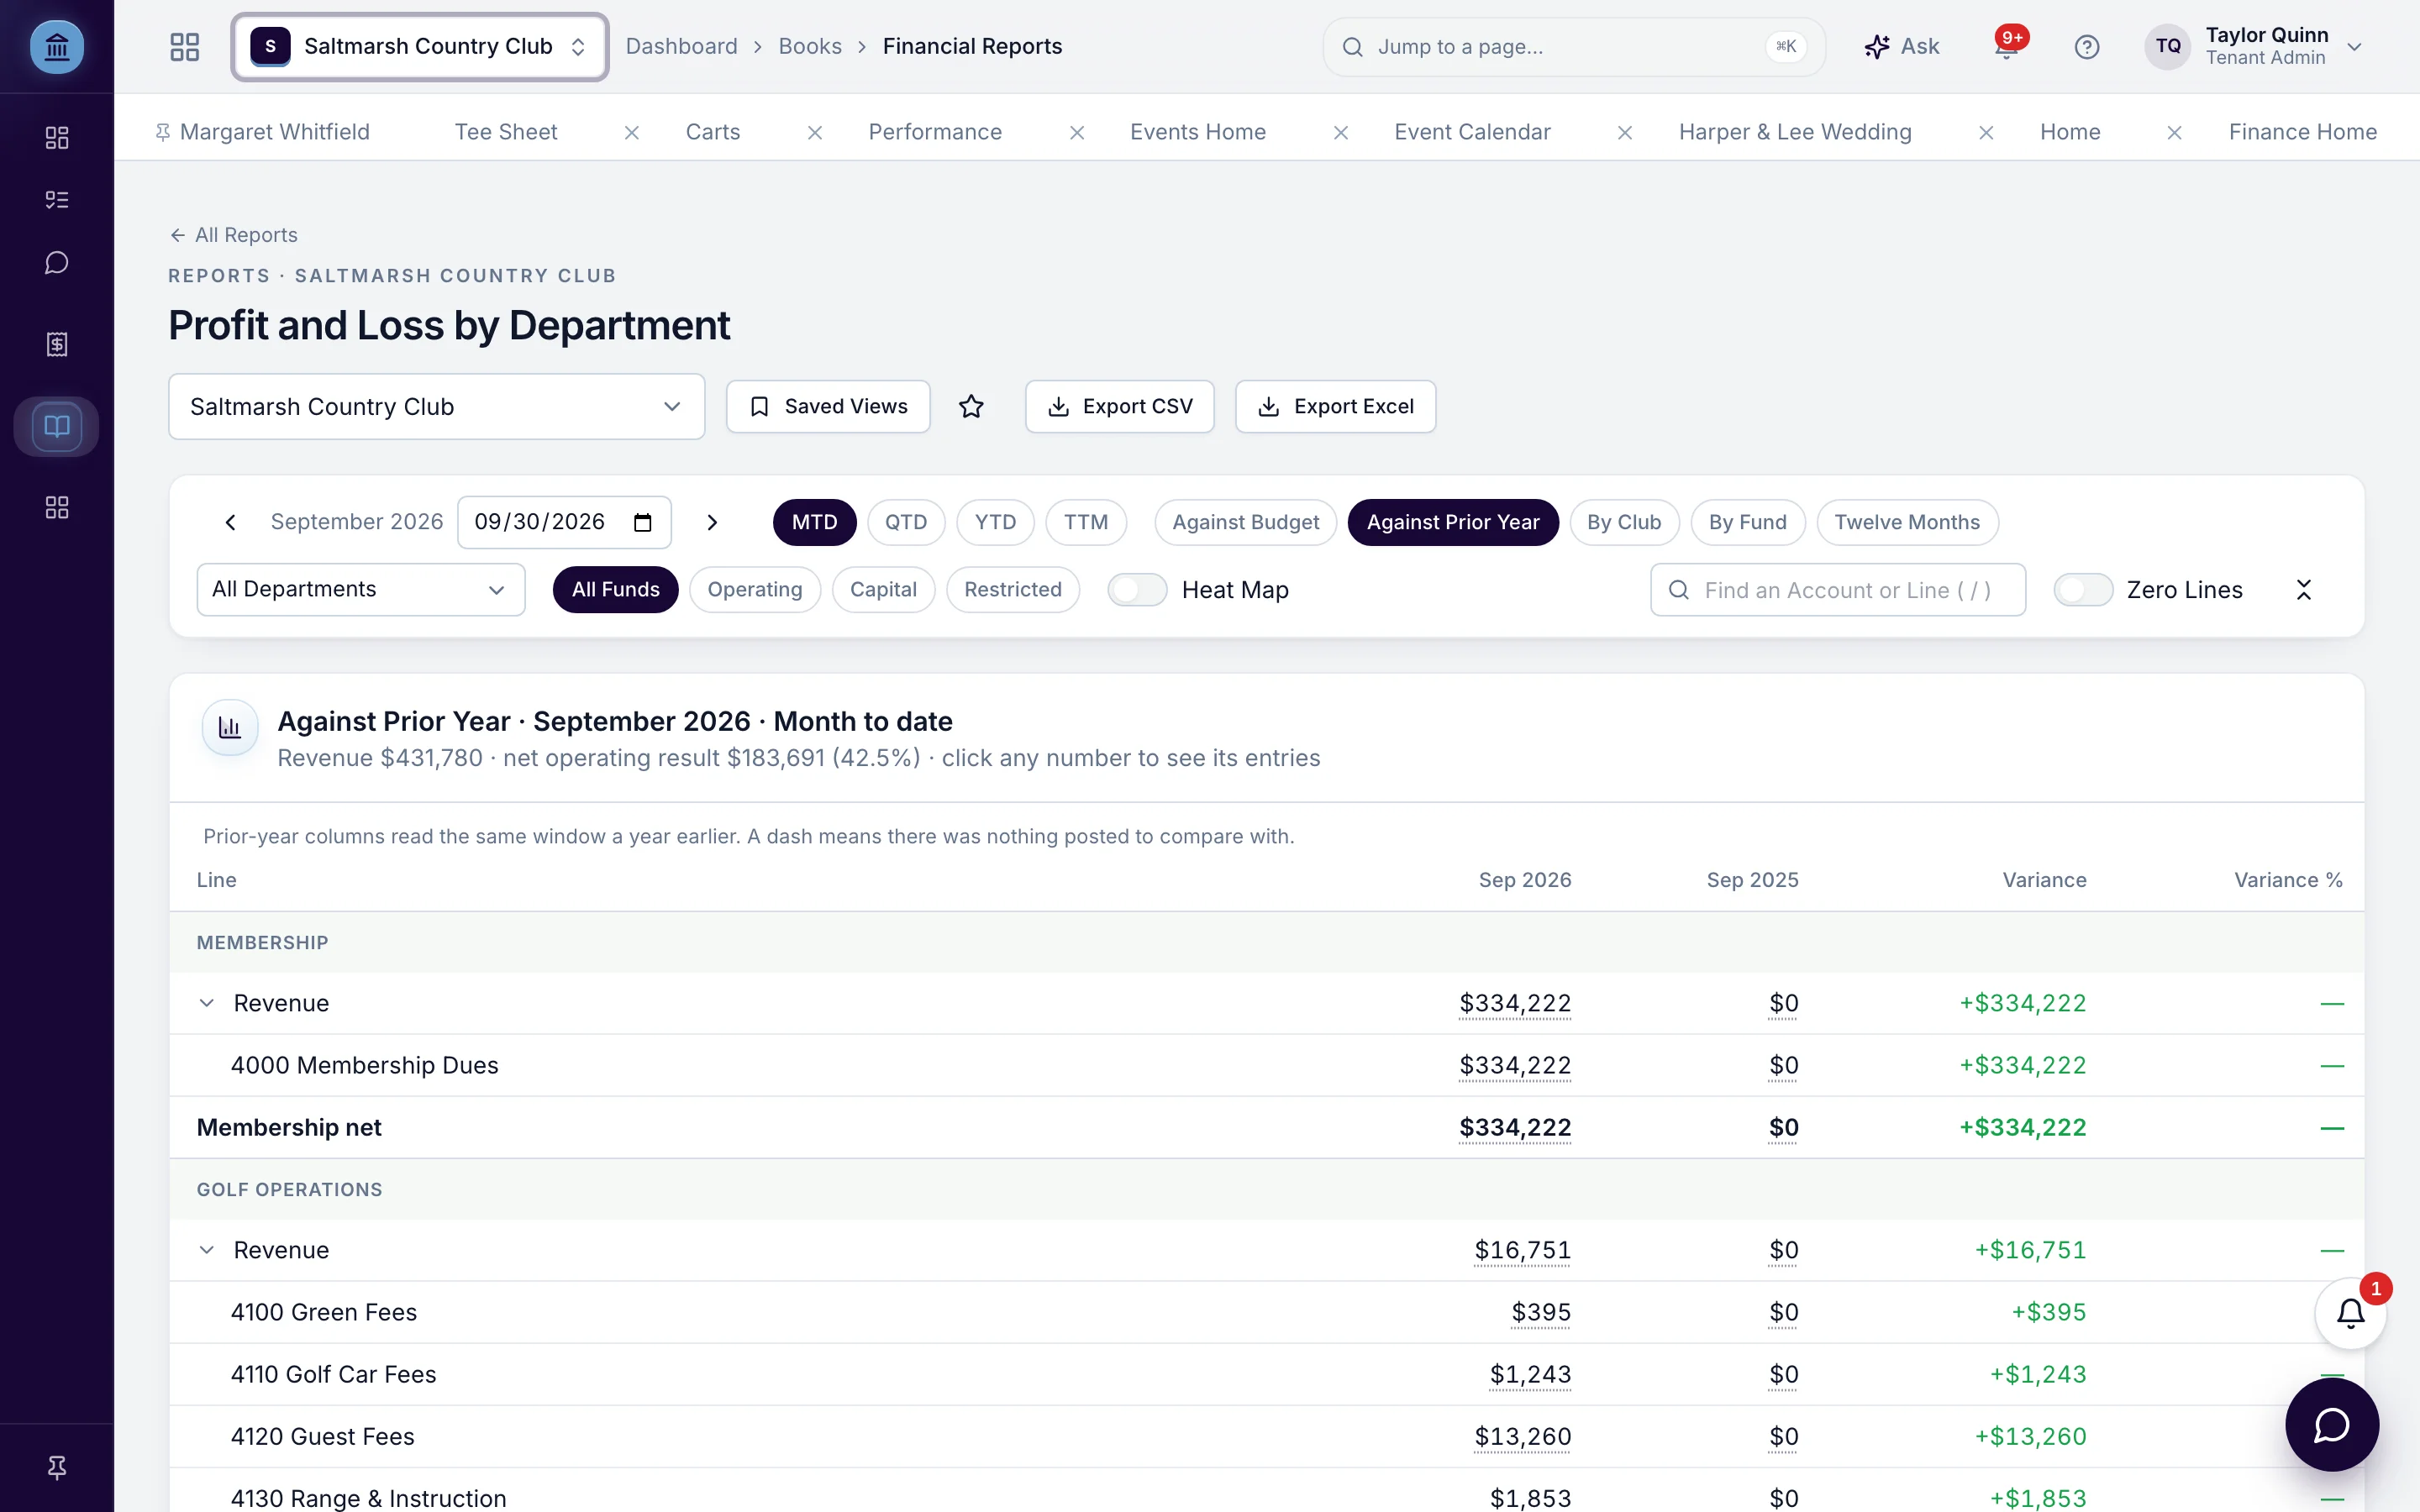The width and height of the screenshot is (2420, 1512).
Task: Go back to All Reports
Action: 234,235
